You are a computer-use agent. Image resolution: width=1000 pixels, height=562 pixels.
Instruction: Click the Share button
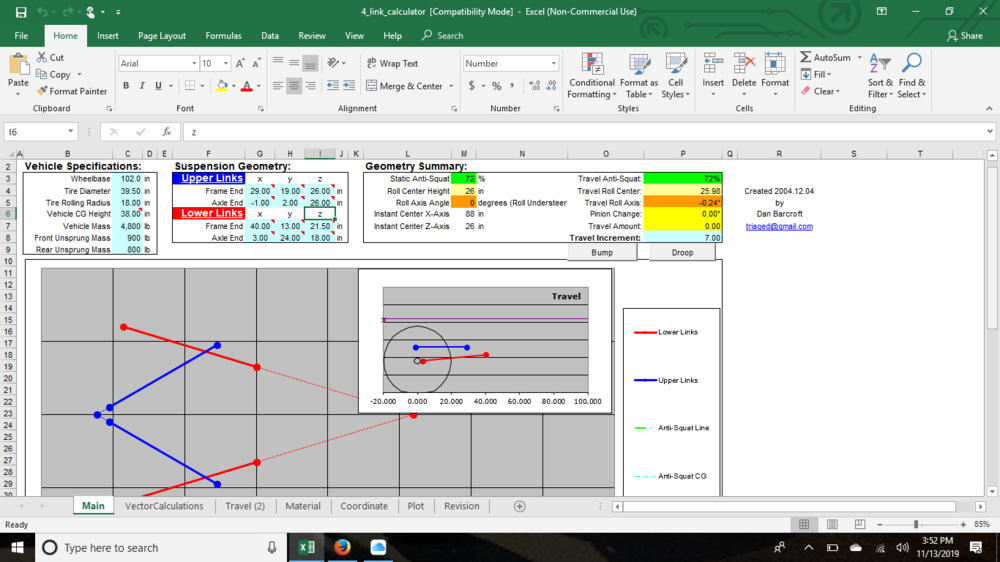tap(965, 36)
